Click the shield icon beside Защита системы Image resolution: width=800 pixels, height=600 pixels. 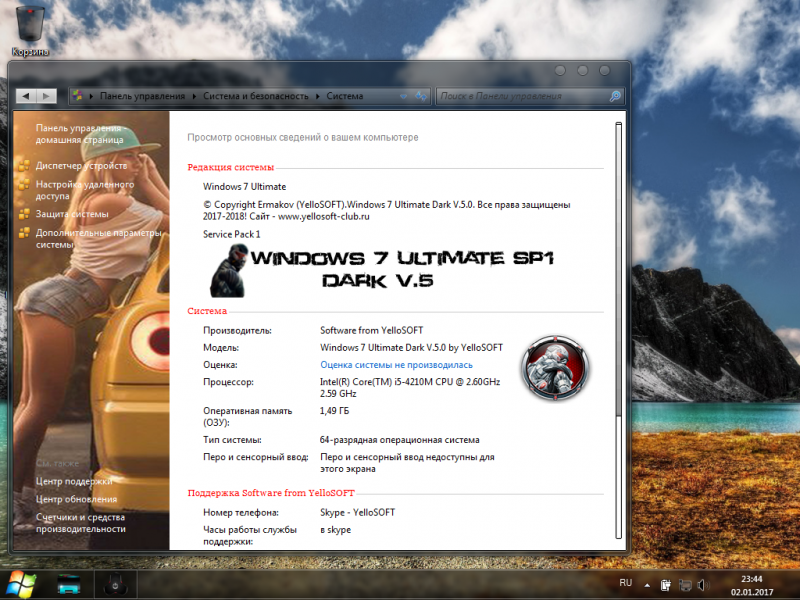pyautogui.click(x=23, y=214)
